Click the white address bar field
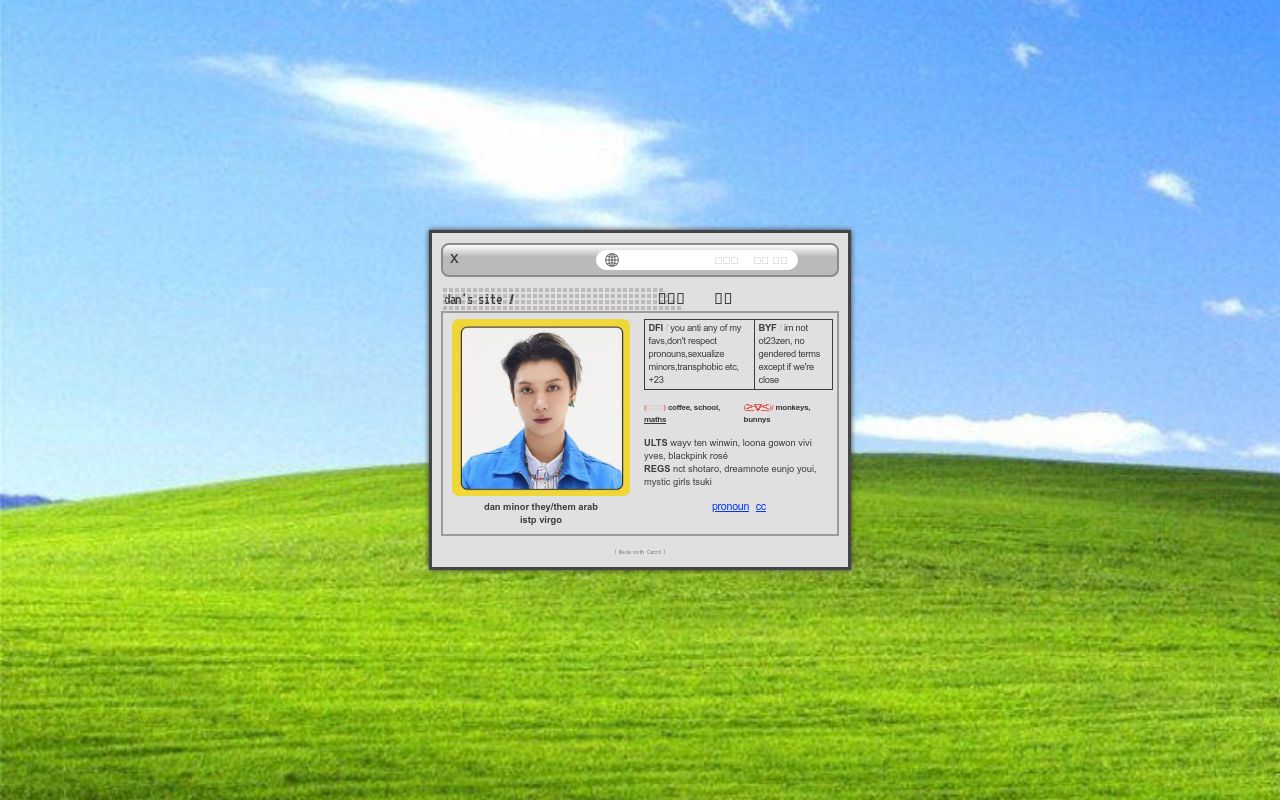The width and height of the screenshot is (1280, 800). pos(697,260)
